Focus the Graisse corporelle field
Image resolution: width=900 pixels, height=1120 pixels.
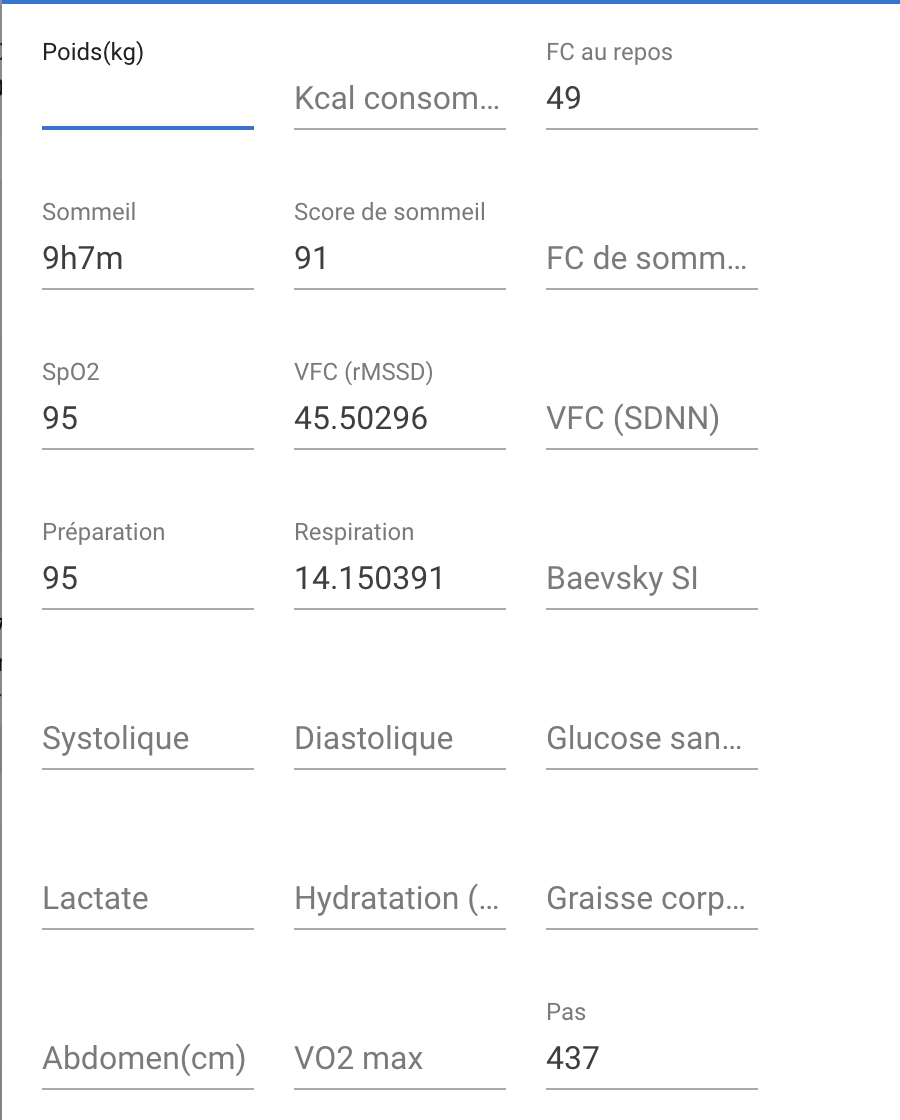pos(651,899)
